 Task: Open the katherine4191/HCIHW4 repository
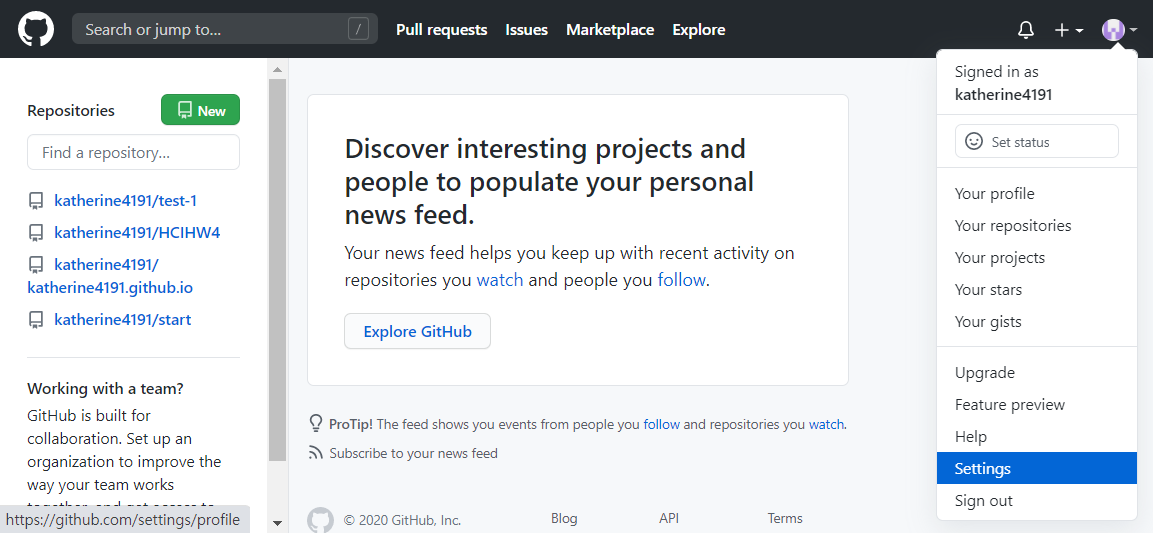[138, 232]
